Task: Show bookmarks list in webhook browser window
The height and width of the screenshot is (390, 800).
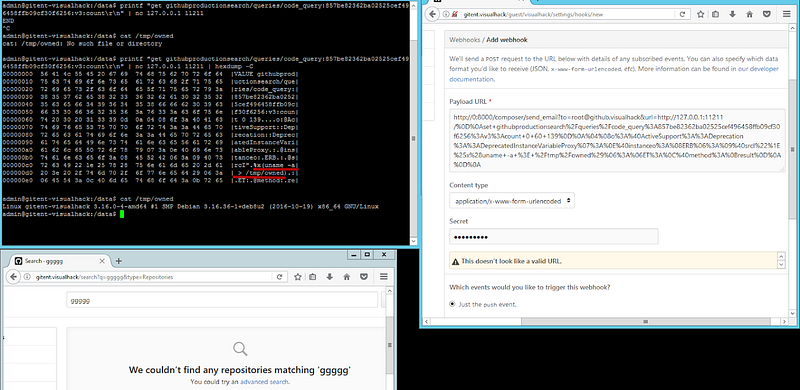Action: coord(716,14)
